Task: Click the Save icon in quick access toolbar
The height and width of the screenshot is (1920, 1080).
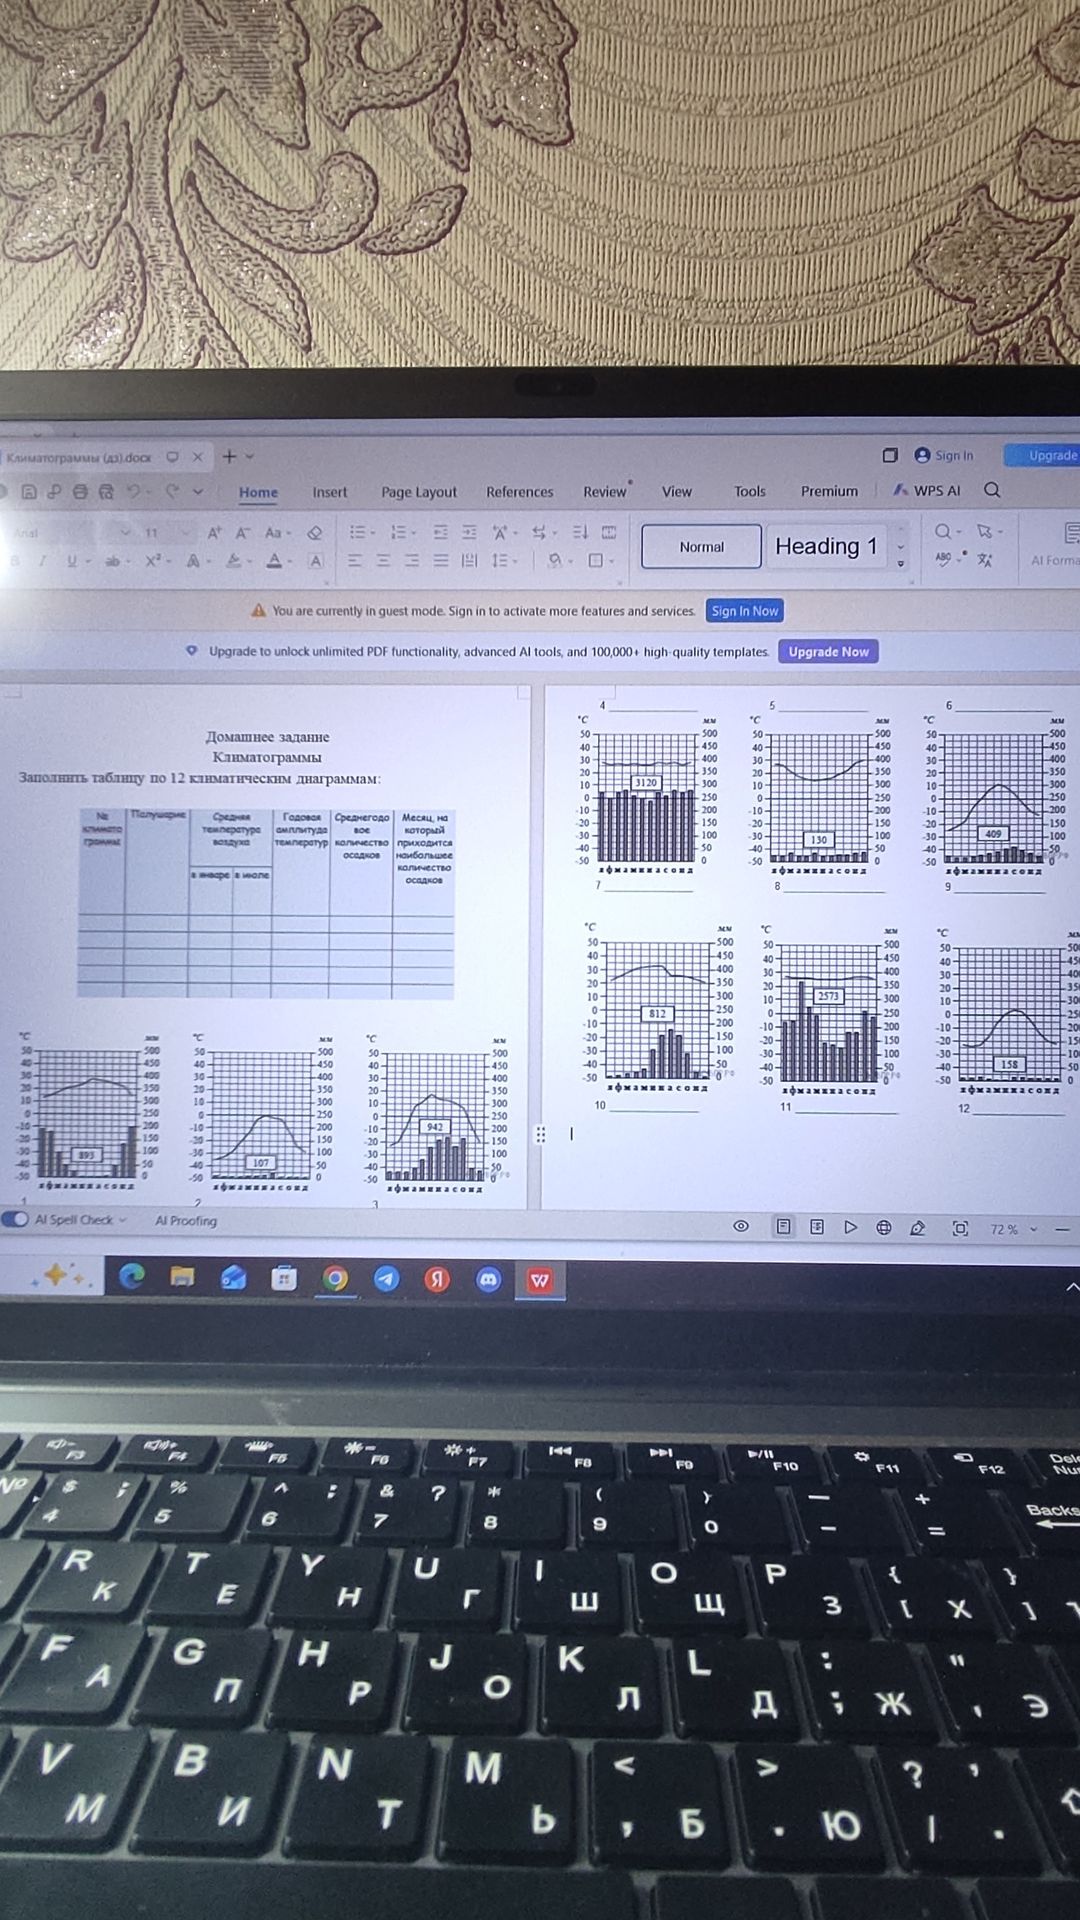Action: tap(29, 492)
